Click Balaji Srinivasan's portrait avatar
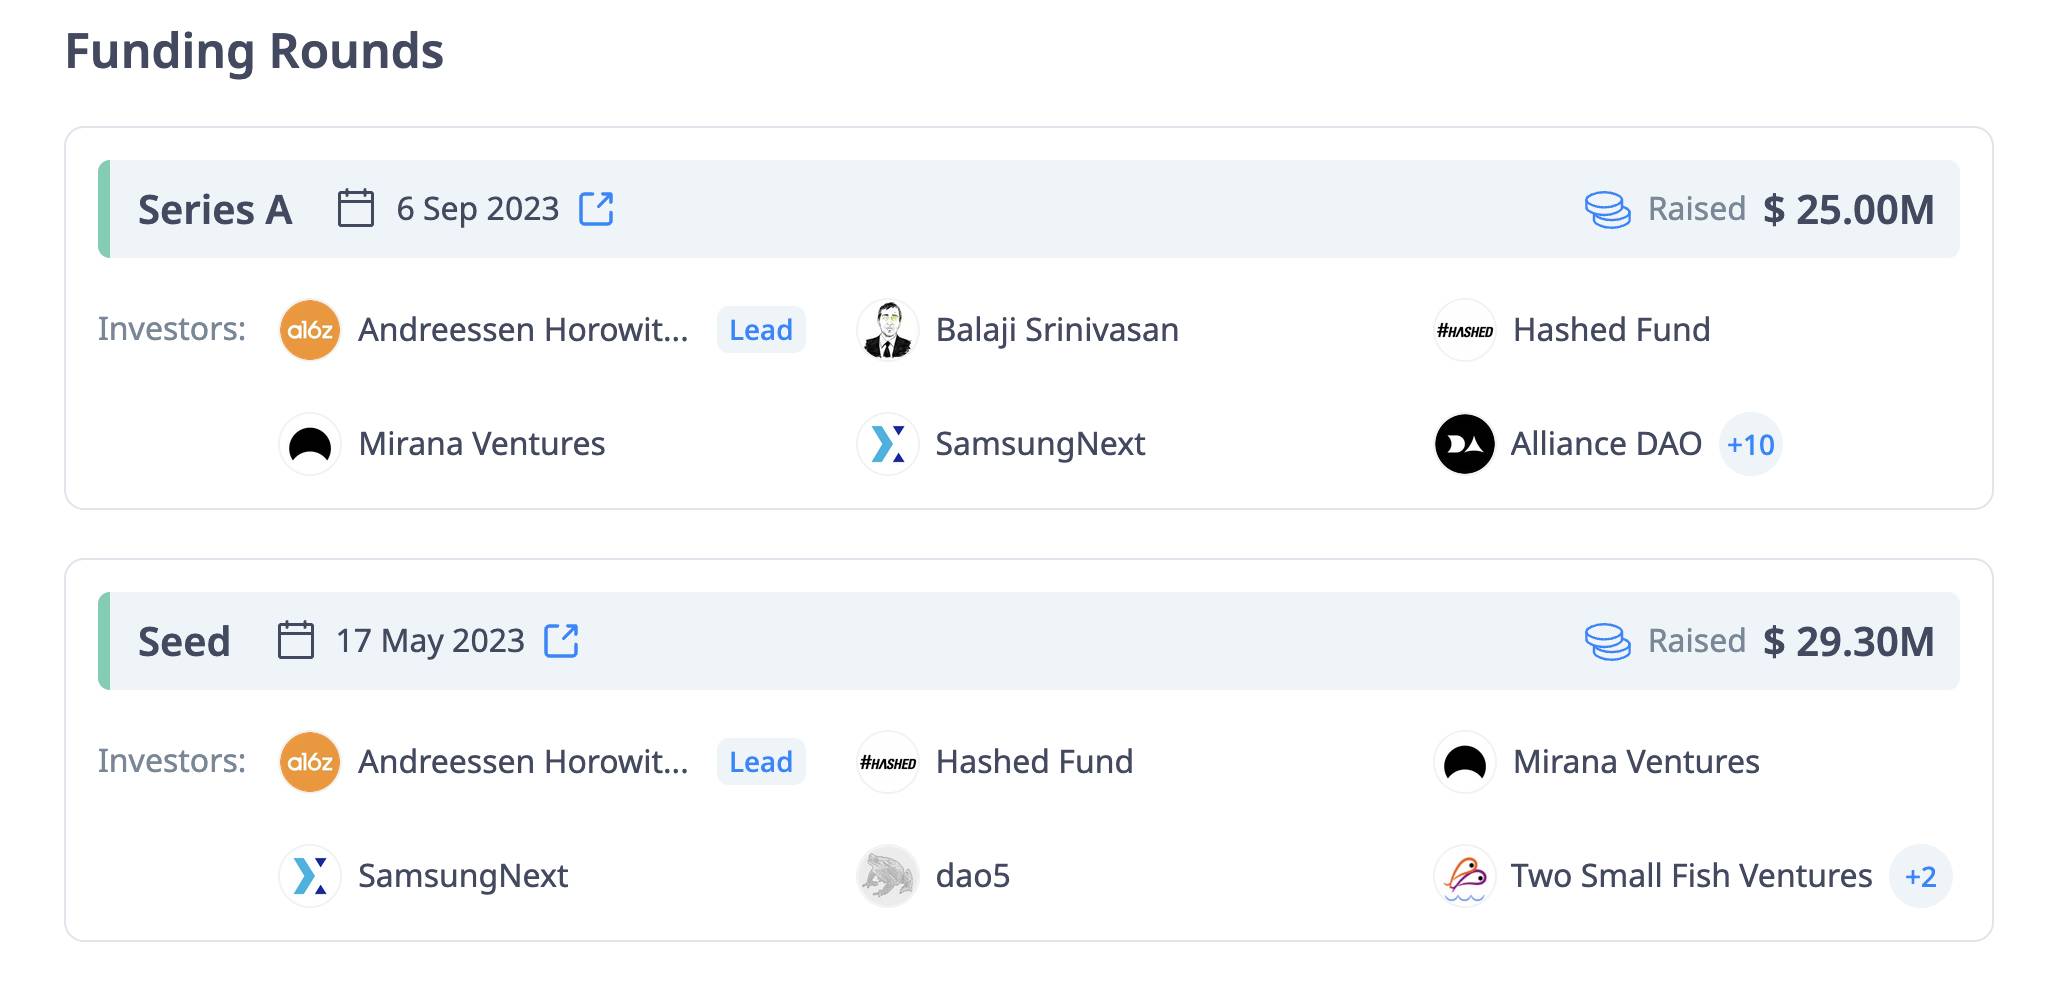 coord(887,330)
